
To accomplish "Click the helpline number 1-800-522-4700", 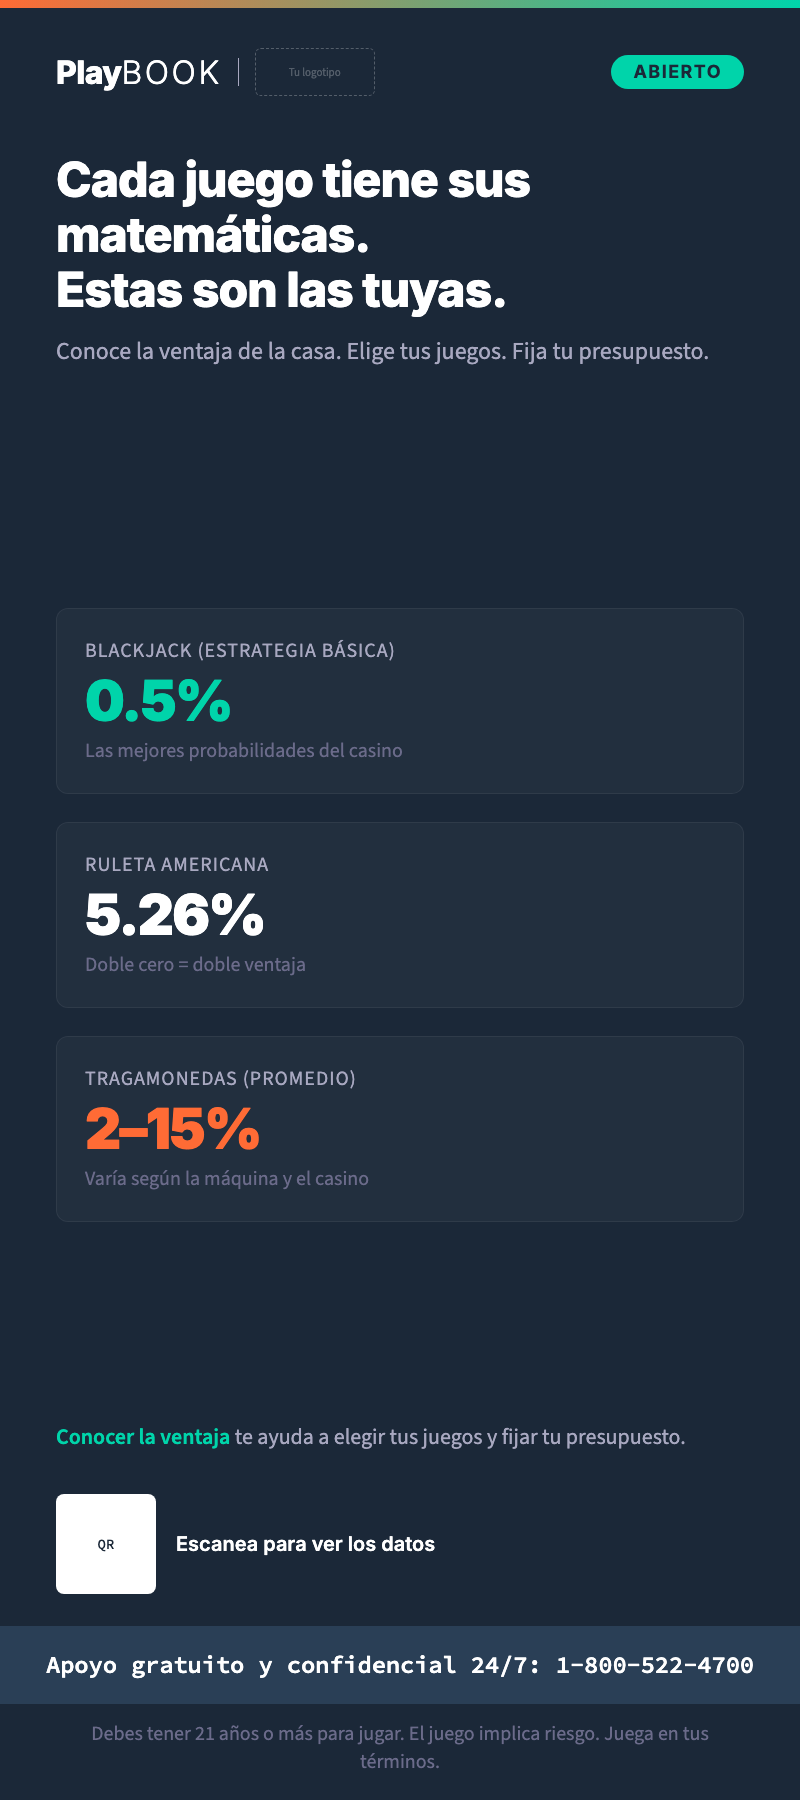I will tap(655, 1665).
